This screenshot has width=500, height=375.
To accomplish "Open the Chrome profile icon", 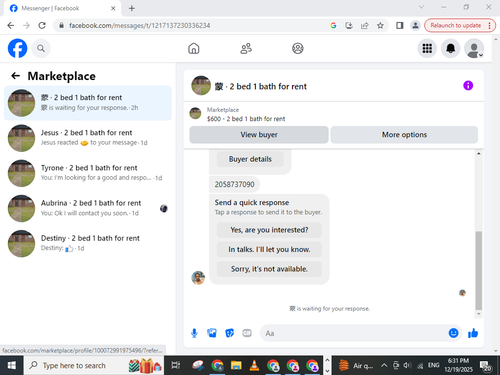I will (415, 26).
